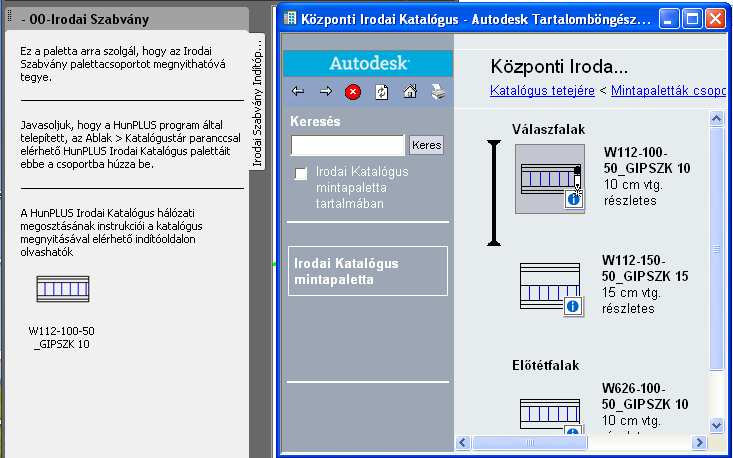
Task: Click Autodesk logo banner
Action: 368,64
